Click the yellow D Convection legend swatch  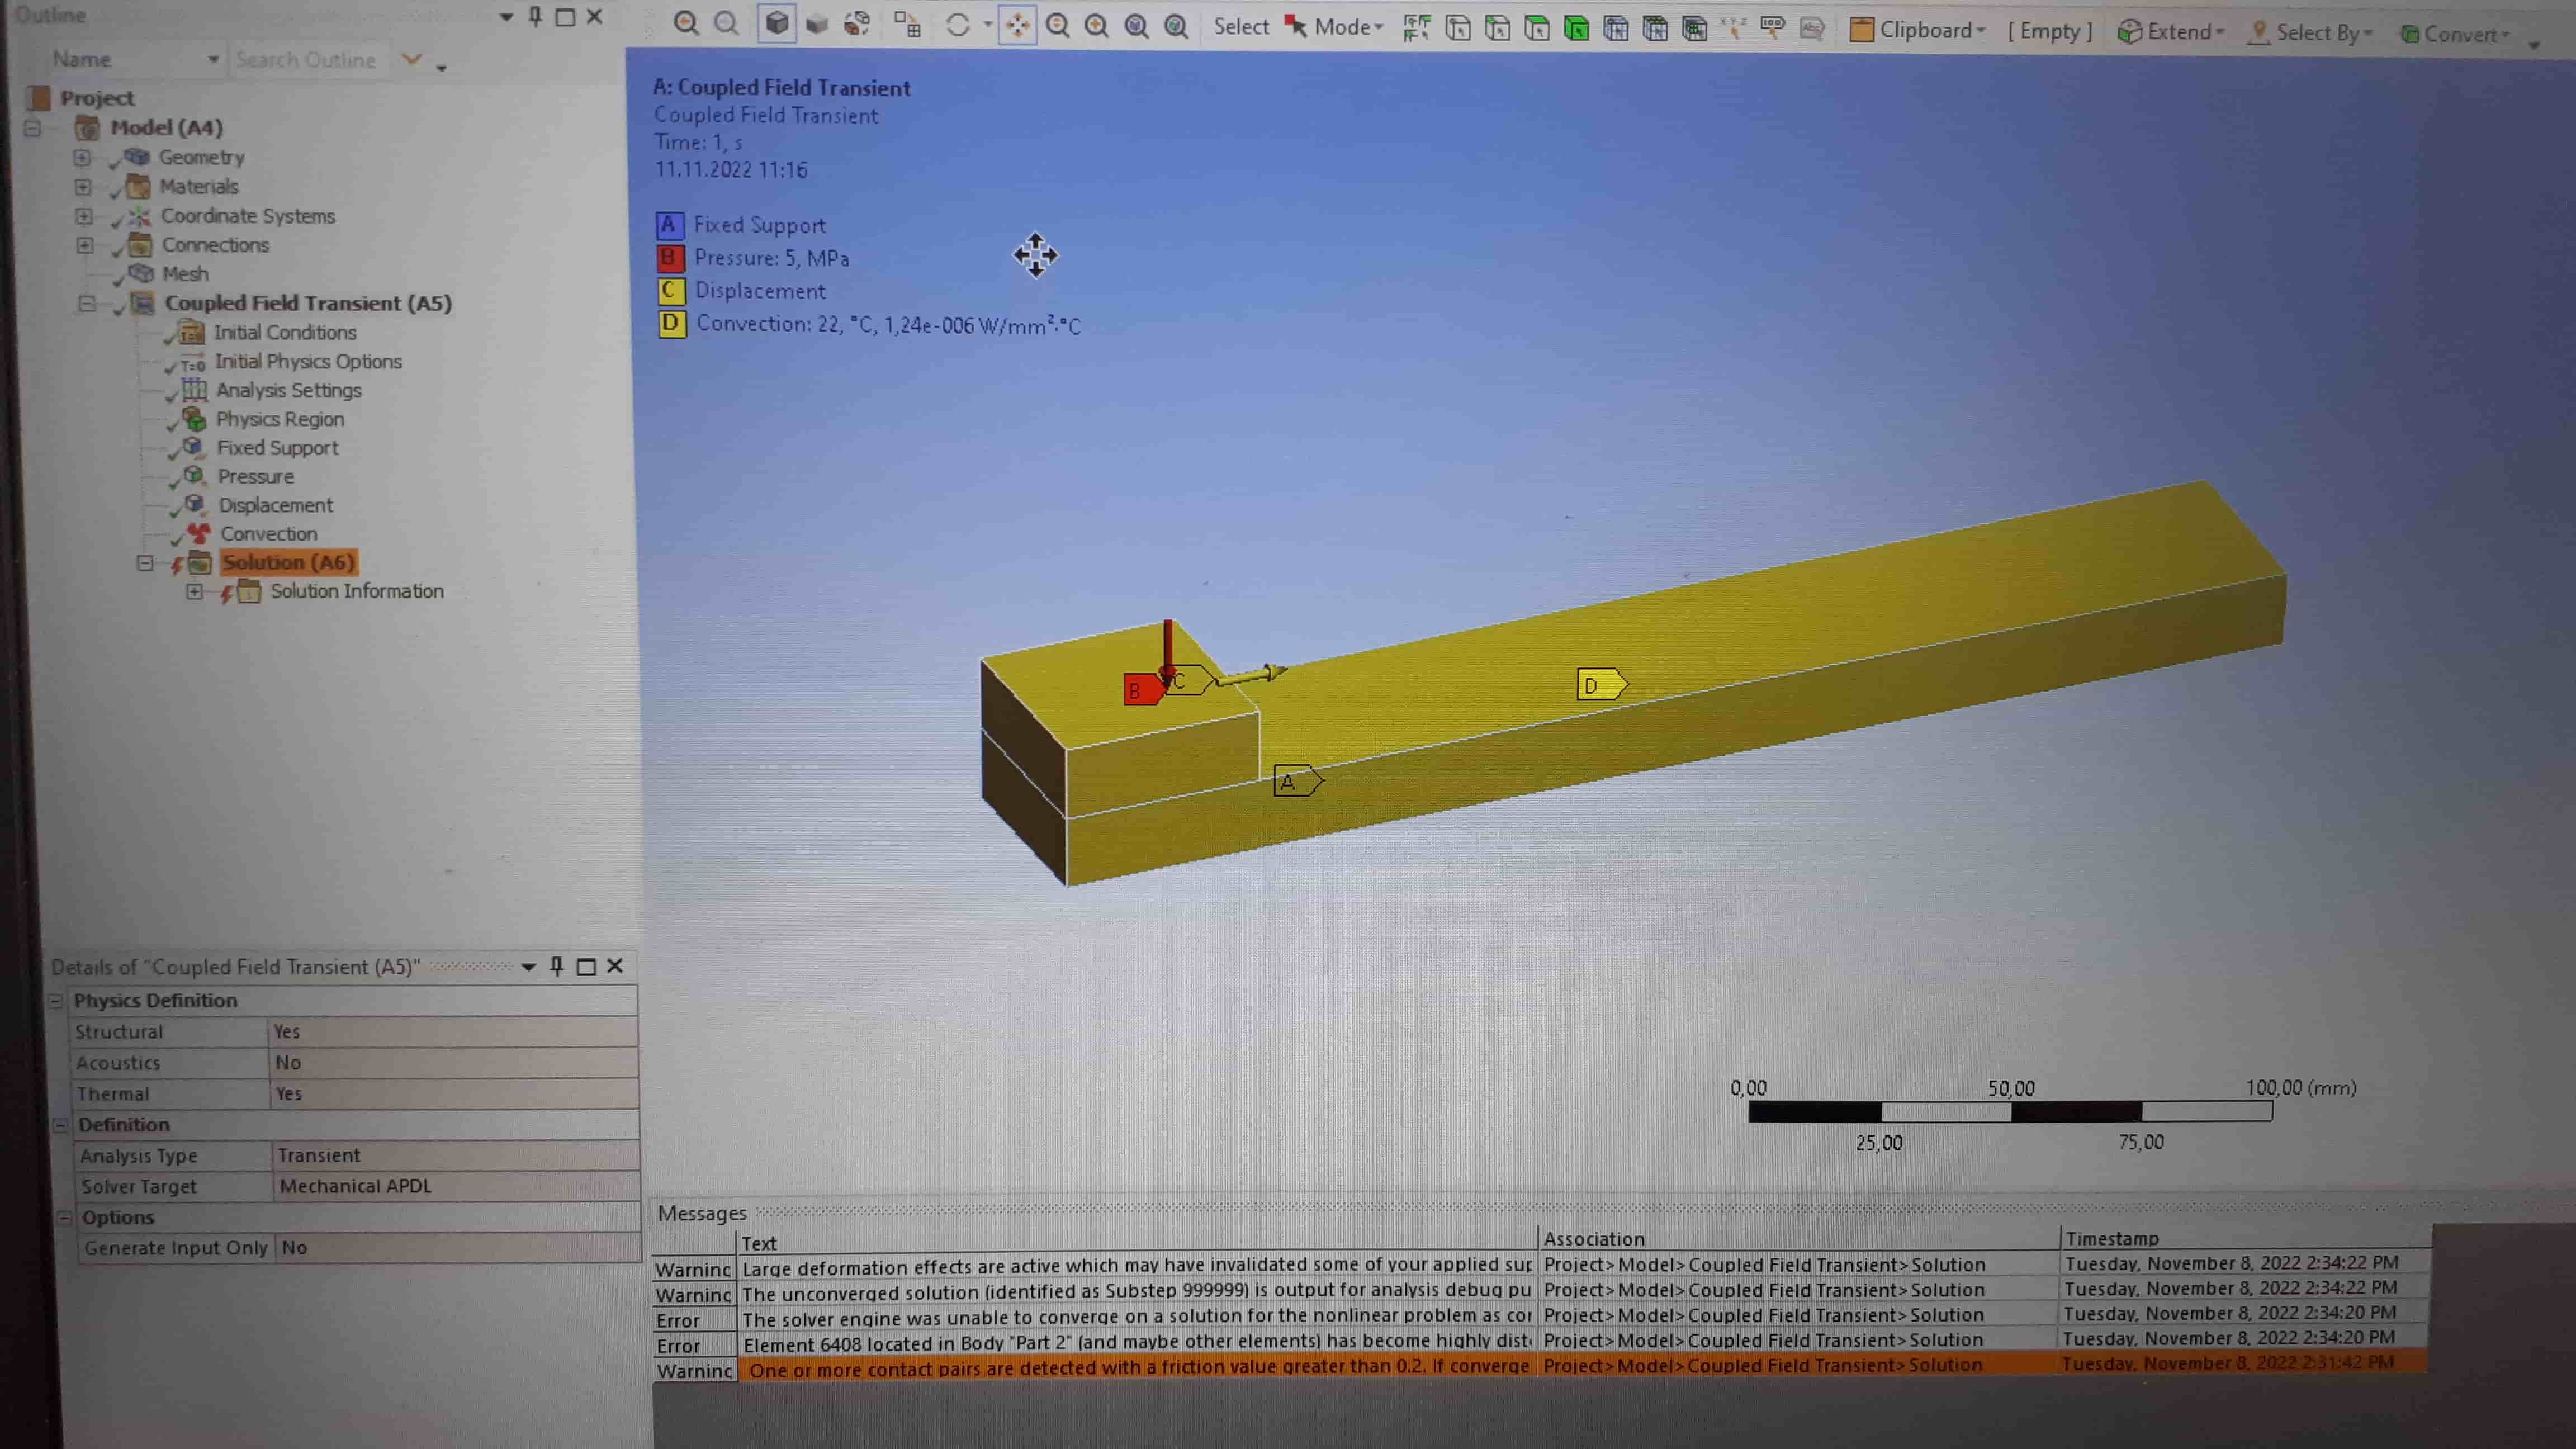coord(672,324)
